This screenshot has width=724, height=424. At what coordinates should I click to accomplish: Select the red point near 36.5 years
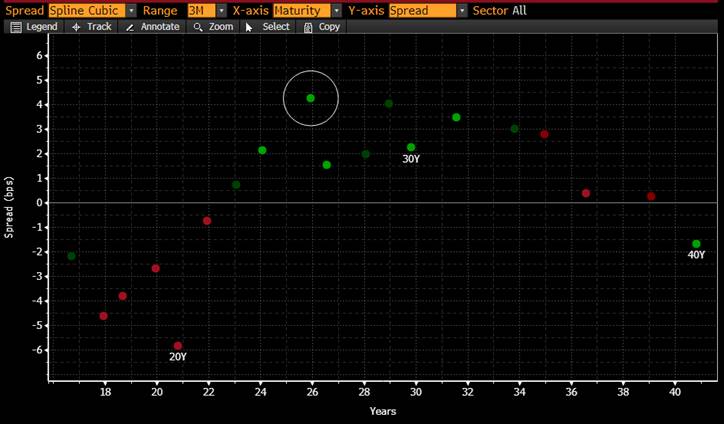click(586, 193)
